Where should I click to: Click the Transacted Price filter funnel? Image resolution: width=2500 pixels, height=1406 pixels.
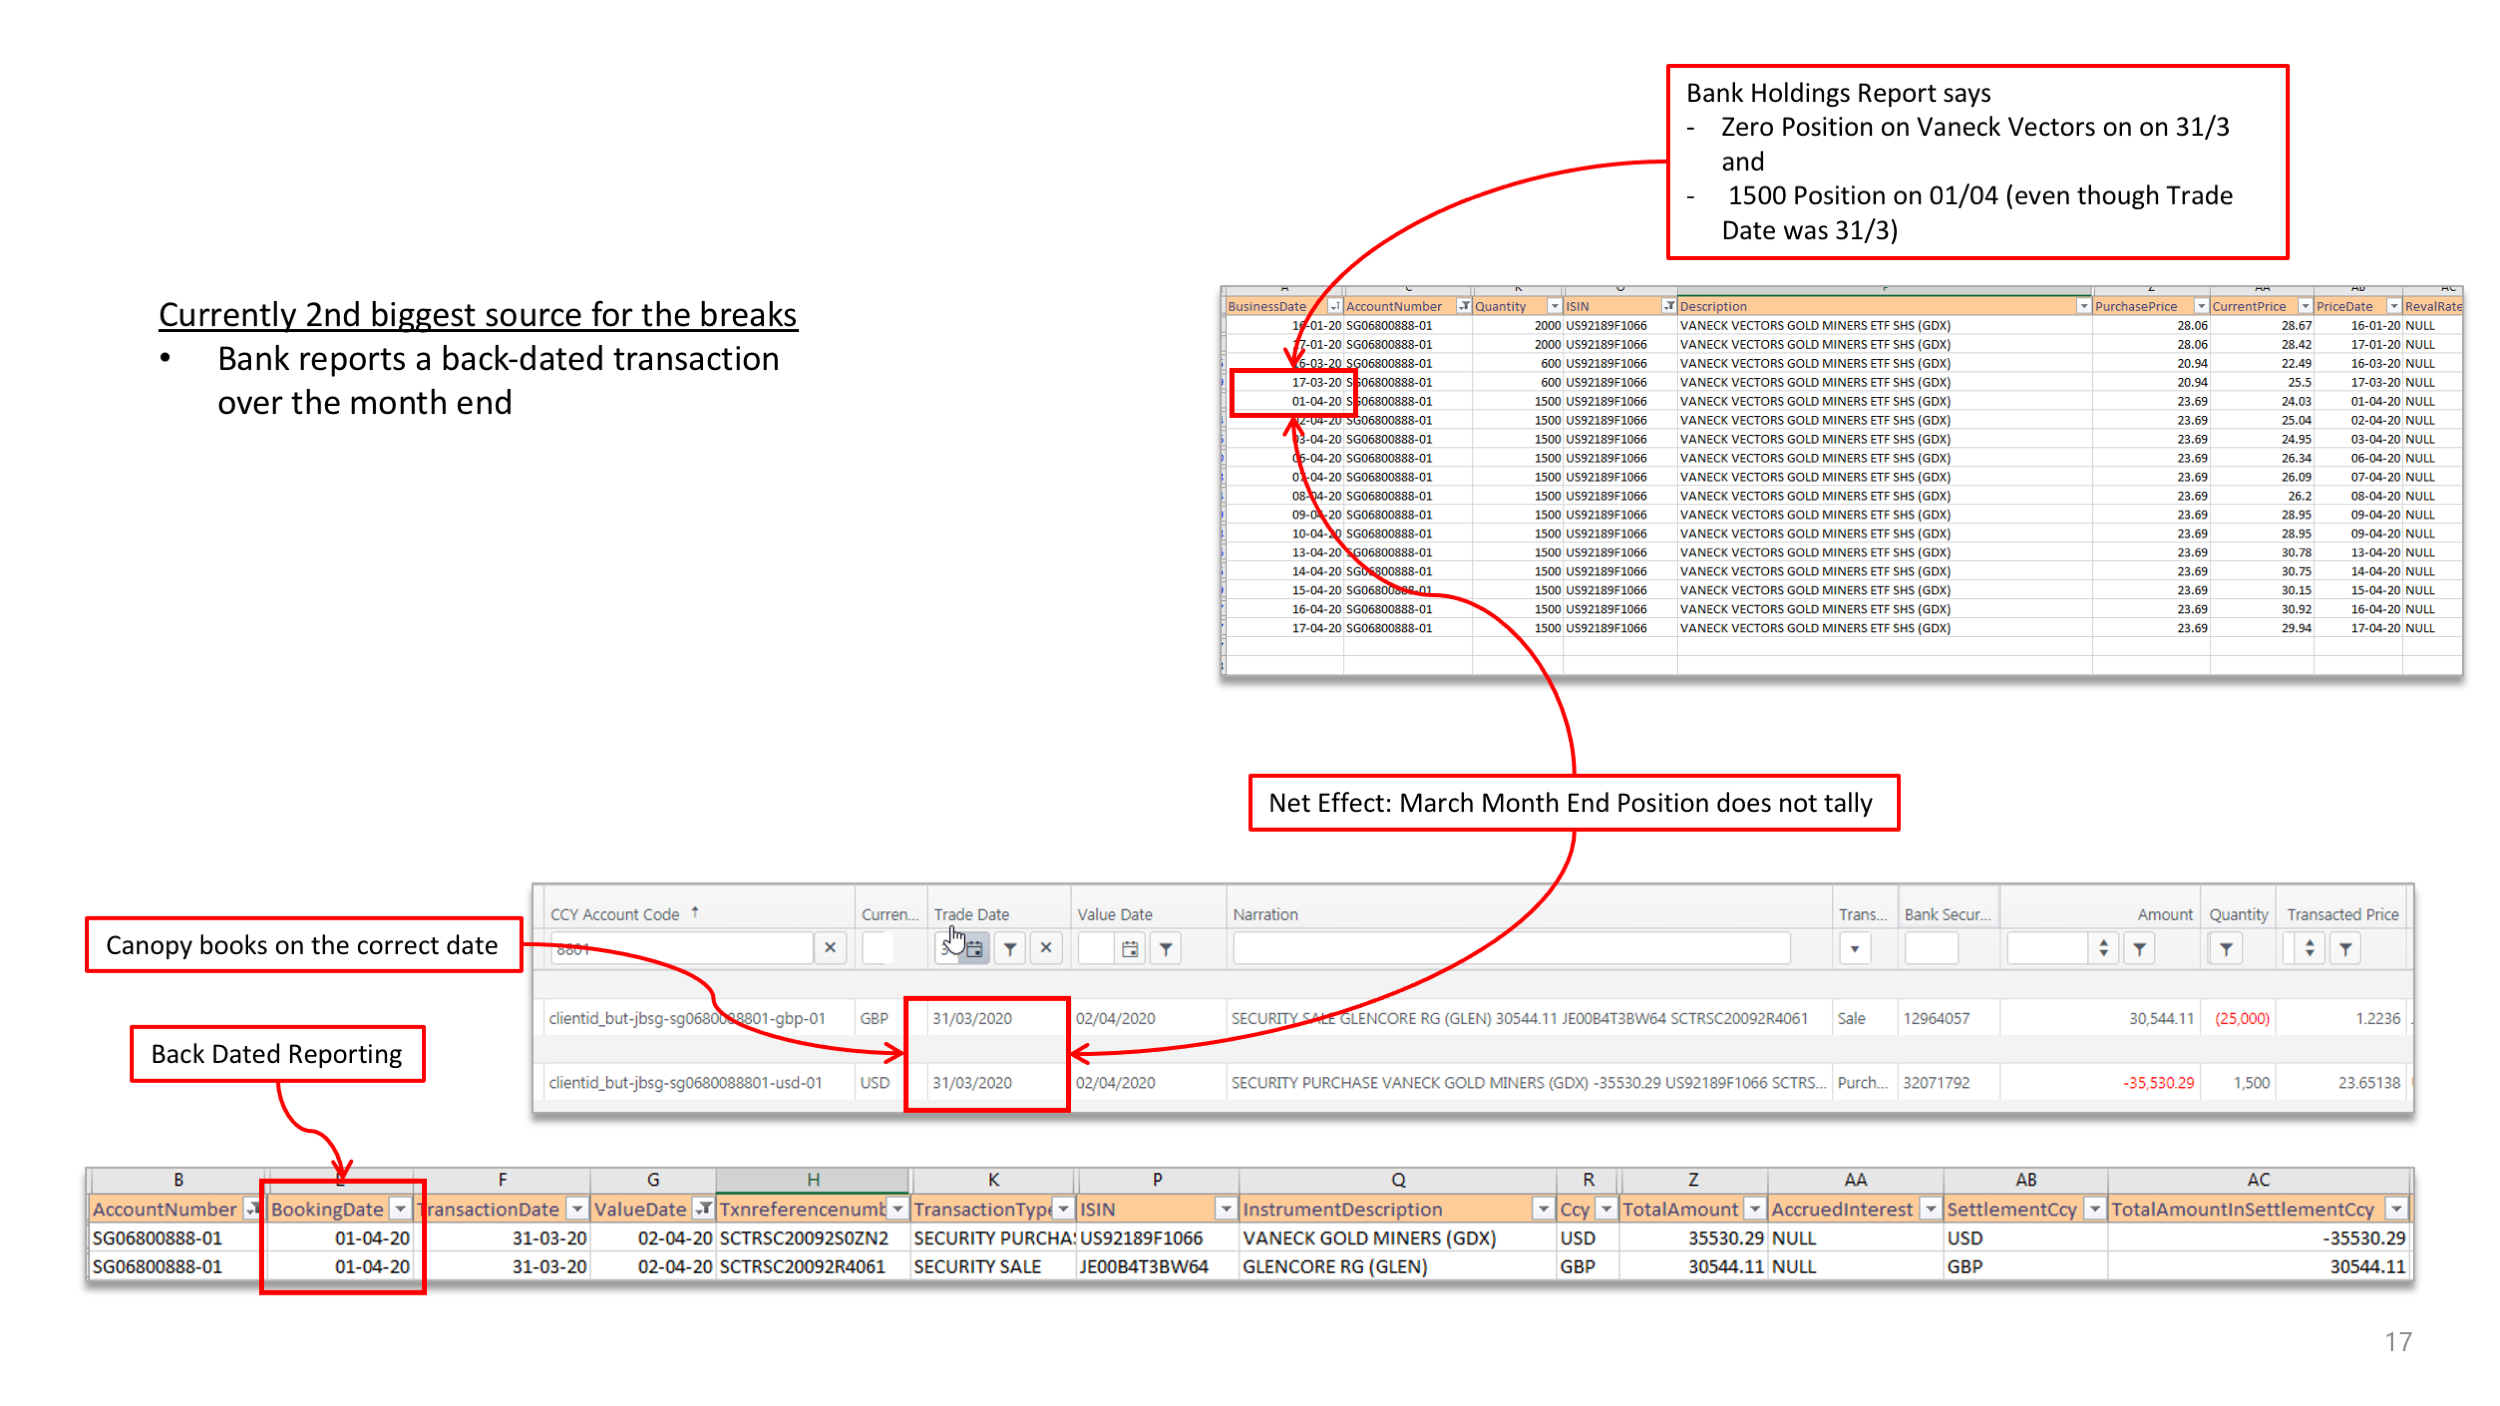point(2345,948)
